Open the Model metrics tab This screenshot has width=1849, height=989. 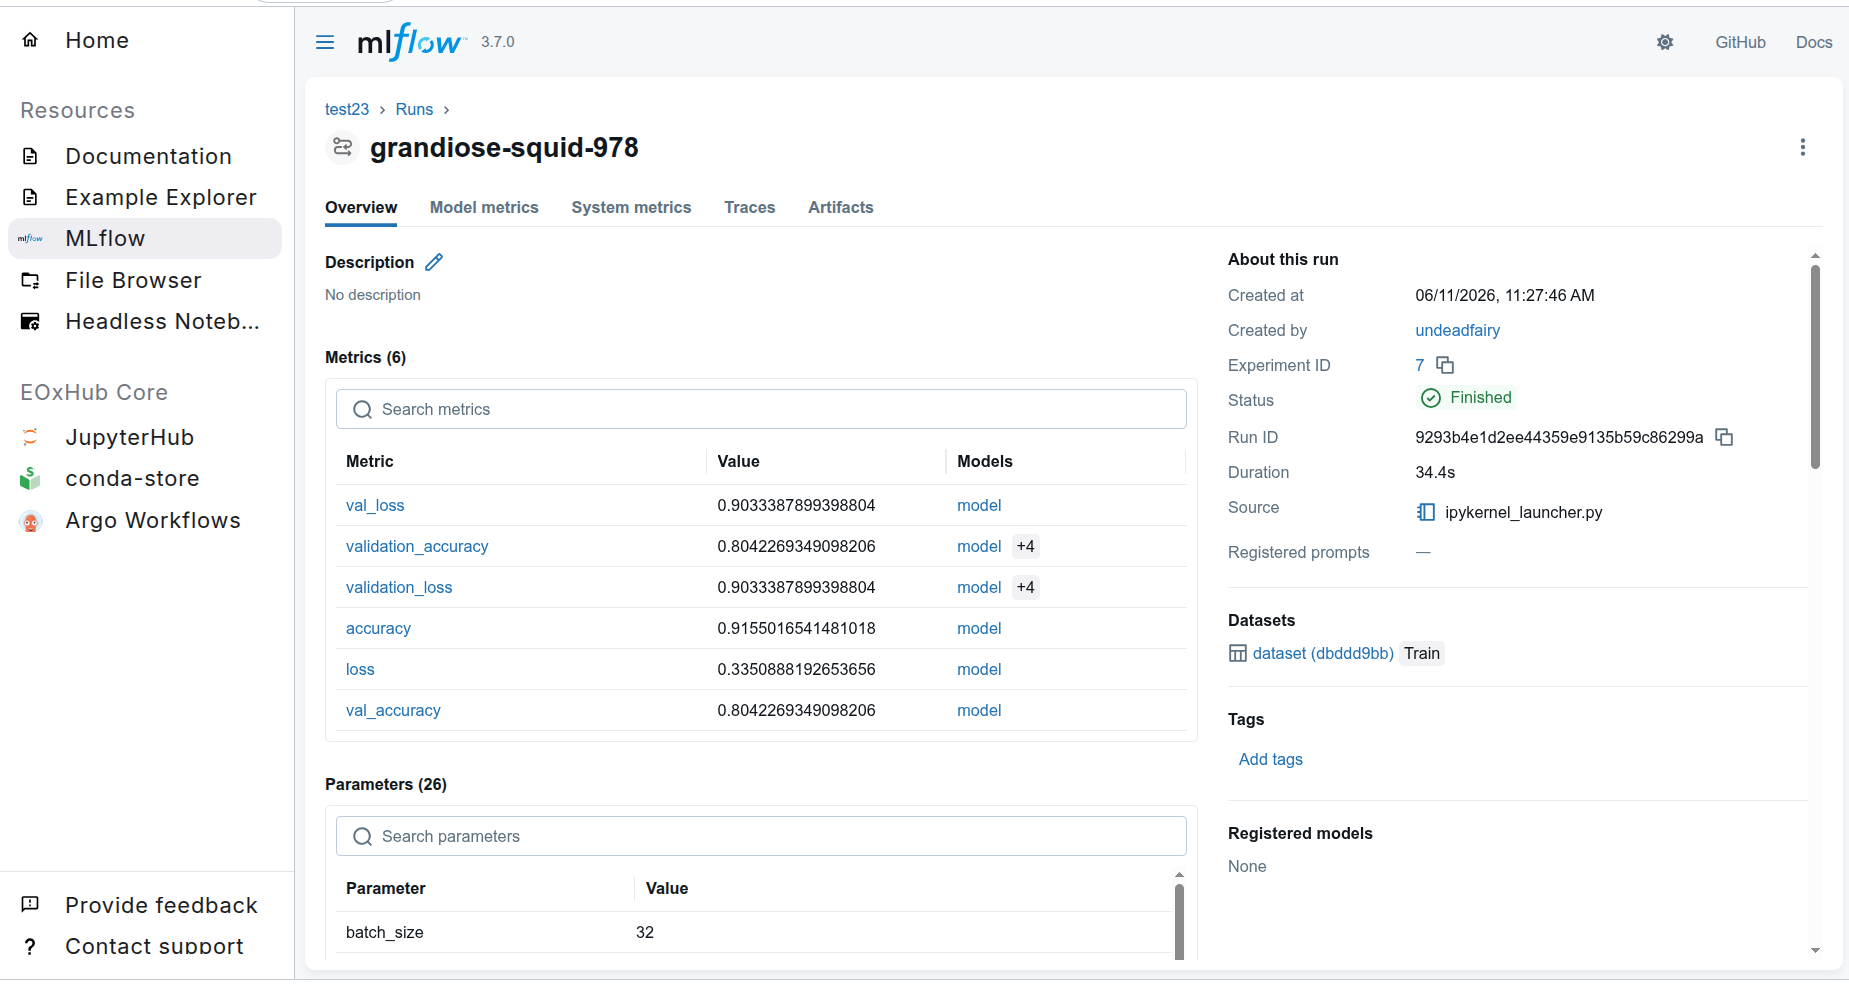tap(484, 207)
